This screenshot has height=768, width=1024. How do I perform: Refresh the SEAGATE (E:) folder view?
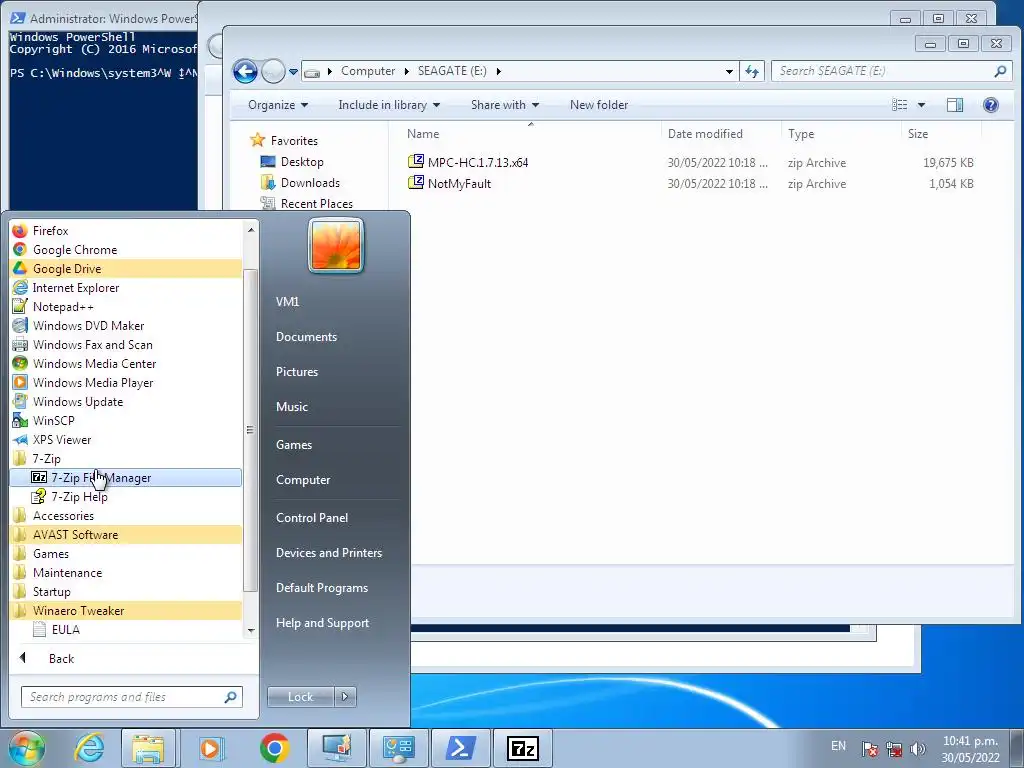pos(752,71)
